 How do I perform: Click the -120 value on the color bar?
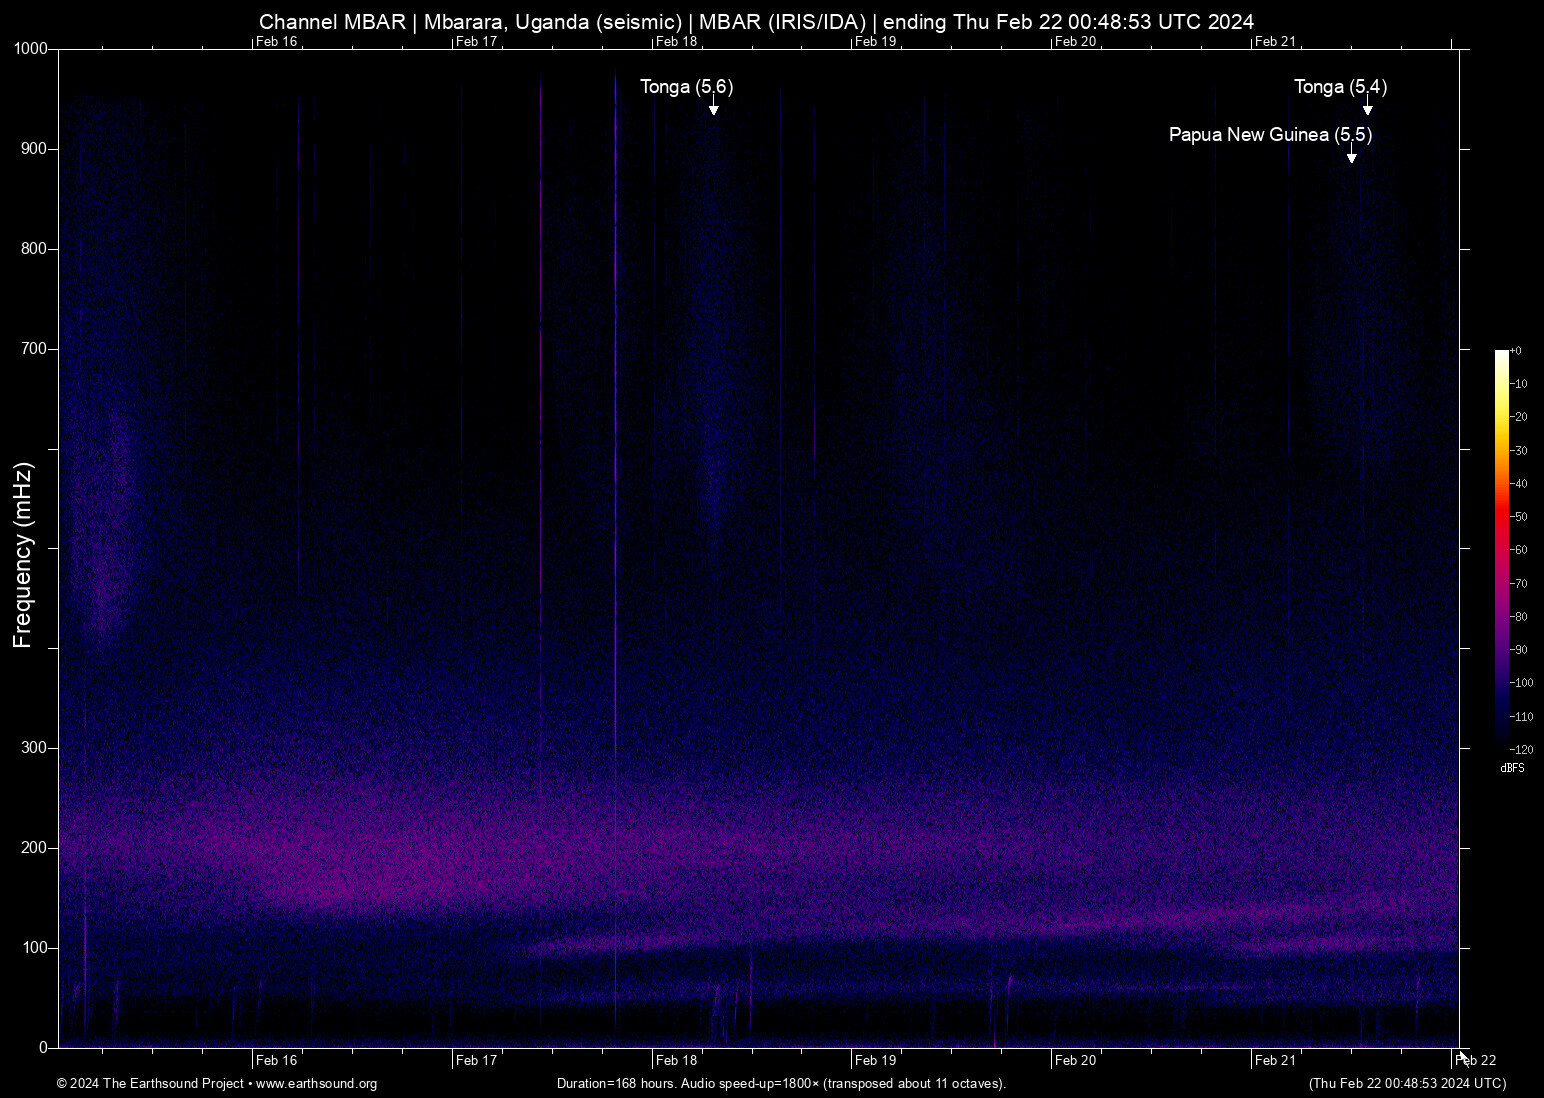click(x=1521, y=749)
